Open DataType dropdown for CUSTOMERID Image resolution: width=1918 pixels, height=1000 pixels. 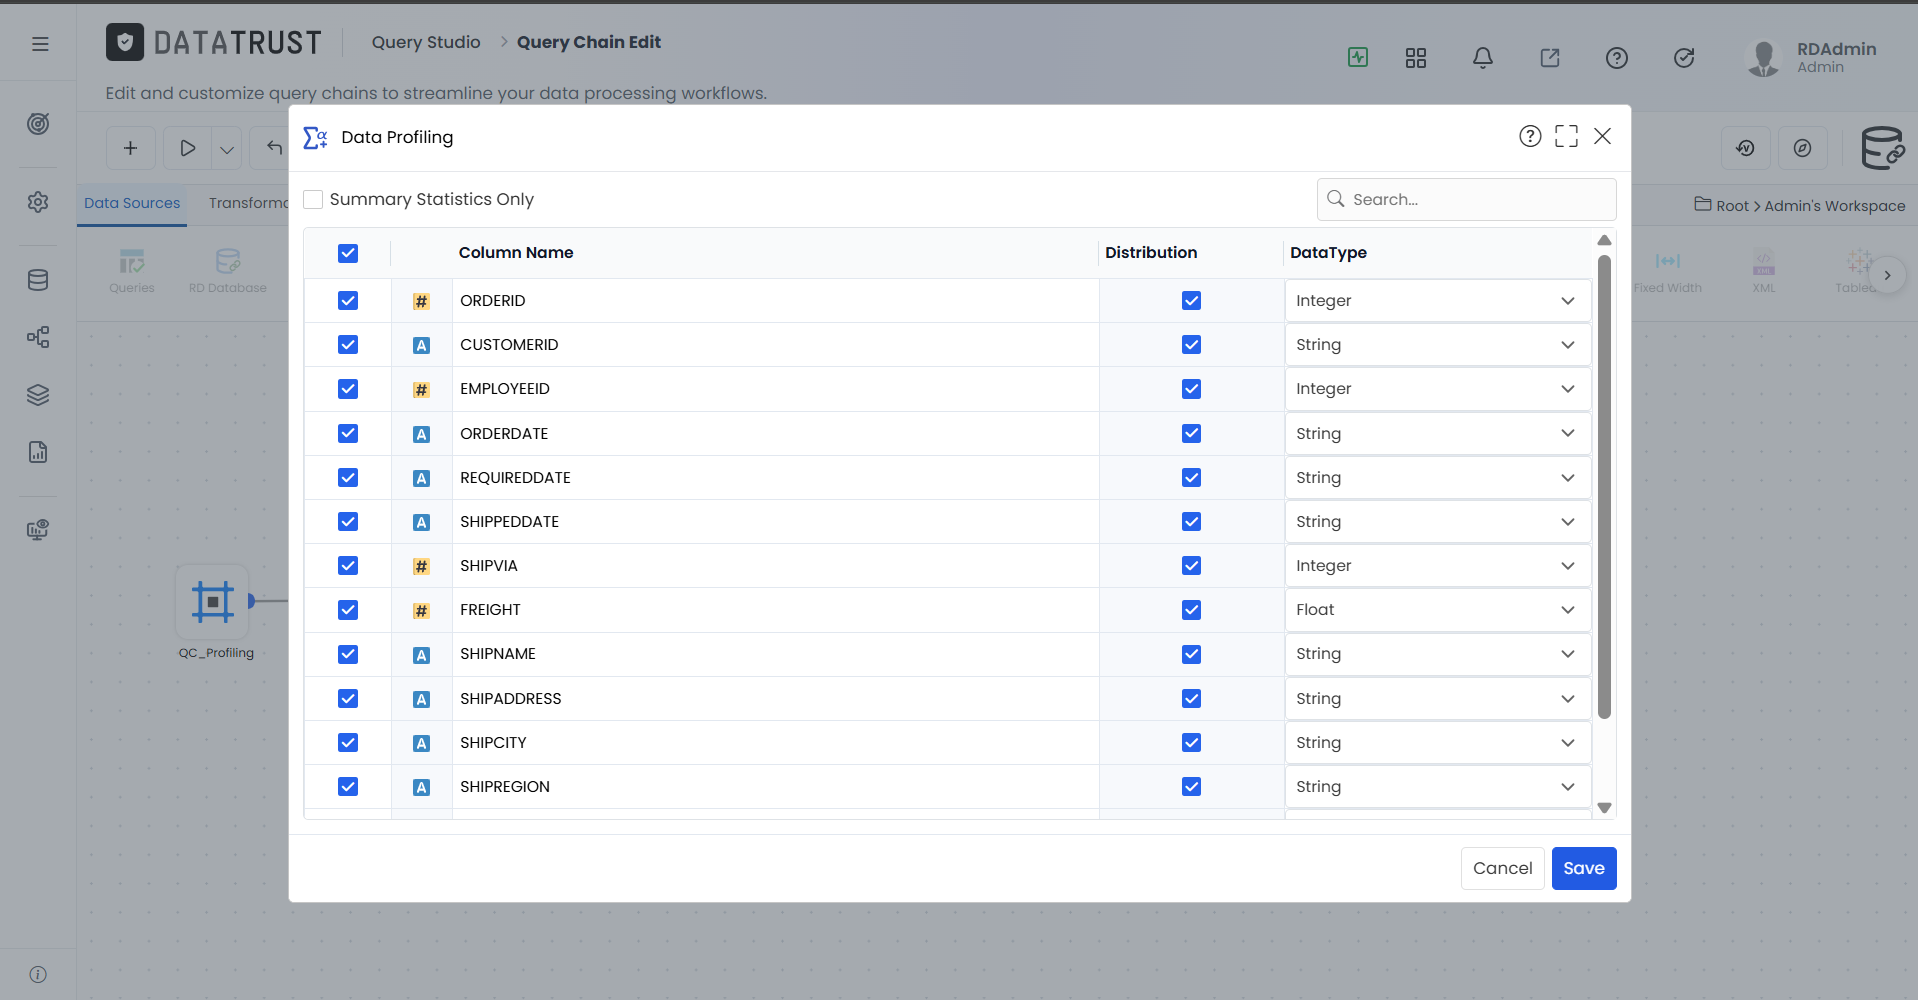pos(1437,345)
